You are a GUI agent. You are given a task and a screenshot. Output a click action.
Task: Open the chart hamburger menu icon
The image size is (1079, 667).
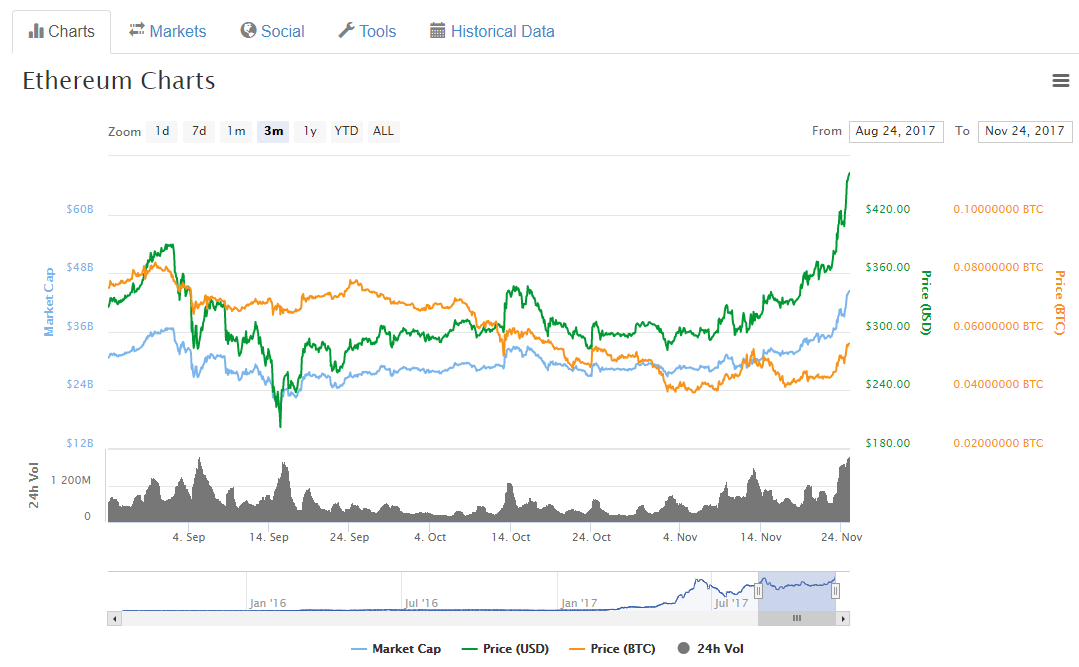tap(1061, 81)
